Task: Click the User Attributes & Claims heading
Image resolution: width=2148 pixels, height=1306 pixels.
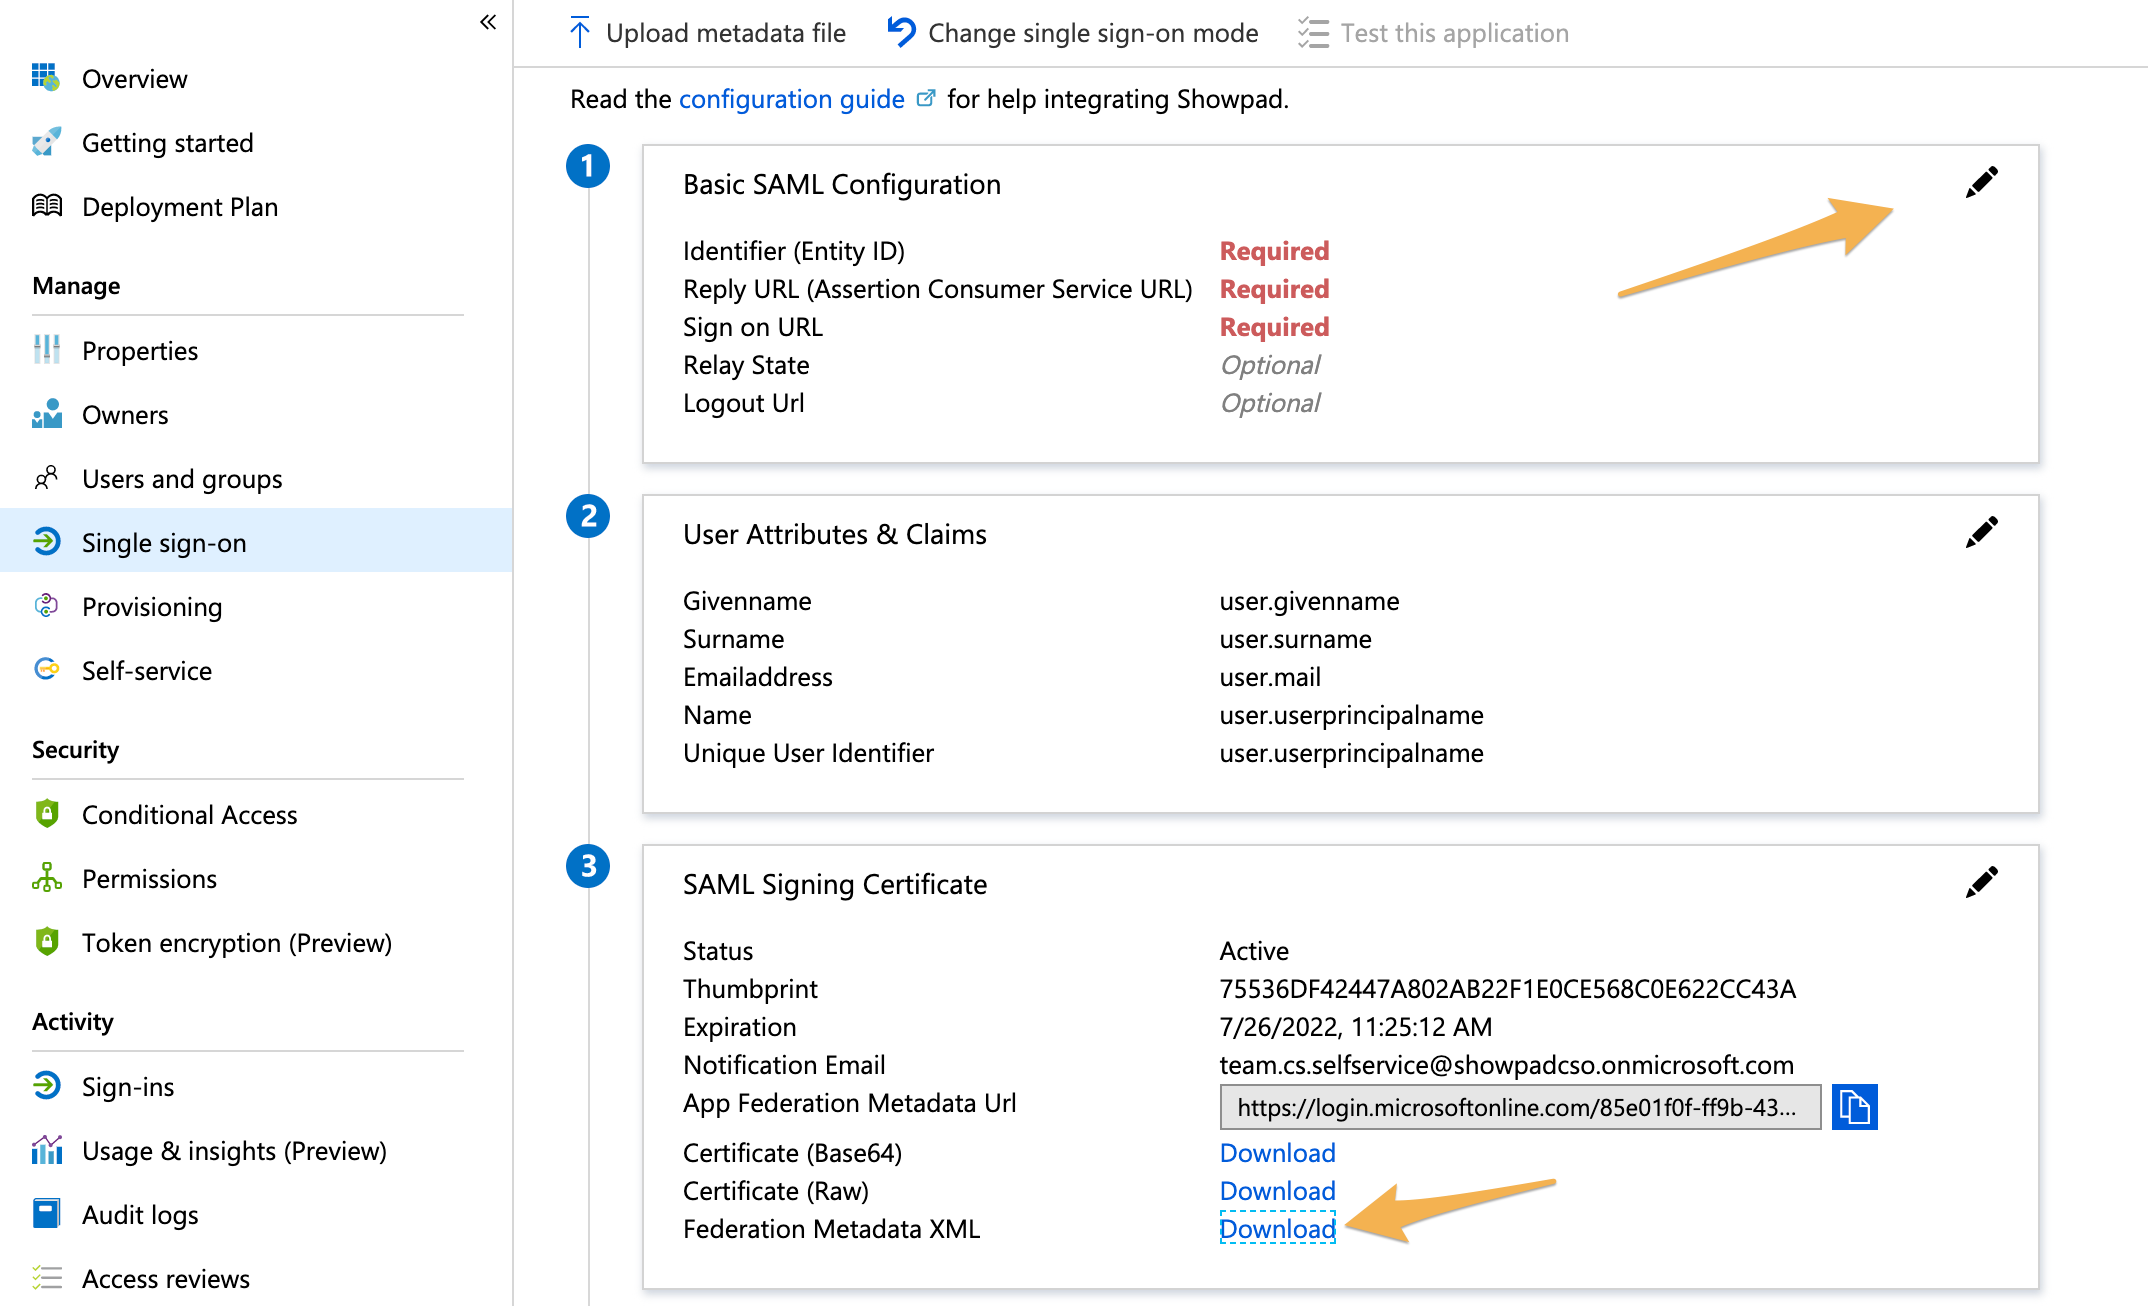Action: click(835, 534)
